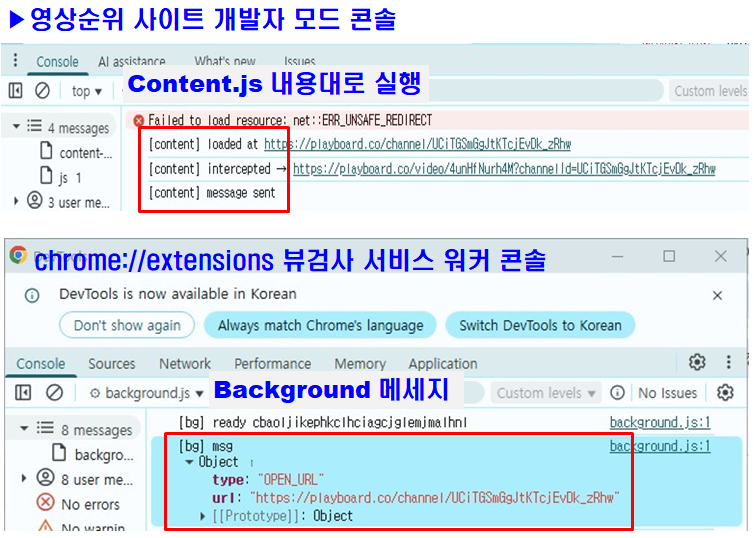Screen dimensions: 754x538
Task: Open the background.js context dropdown
Action: [x=147, y=393]
